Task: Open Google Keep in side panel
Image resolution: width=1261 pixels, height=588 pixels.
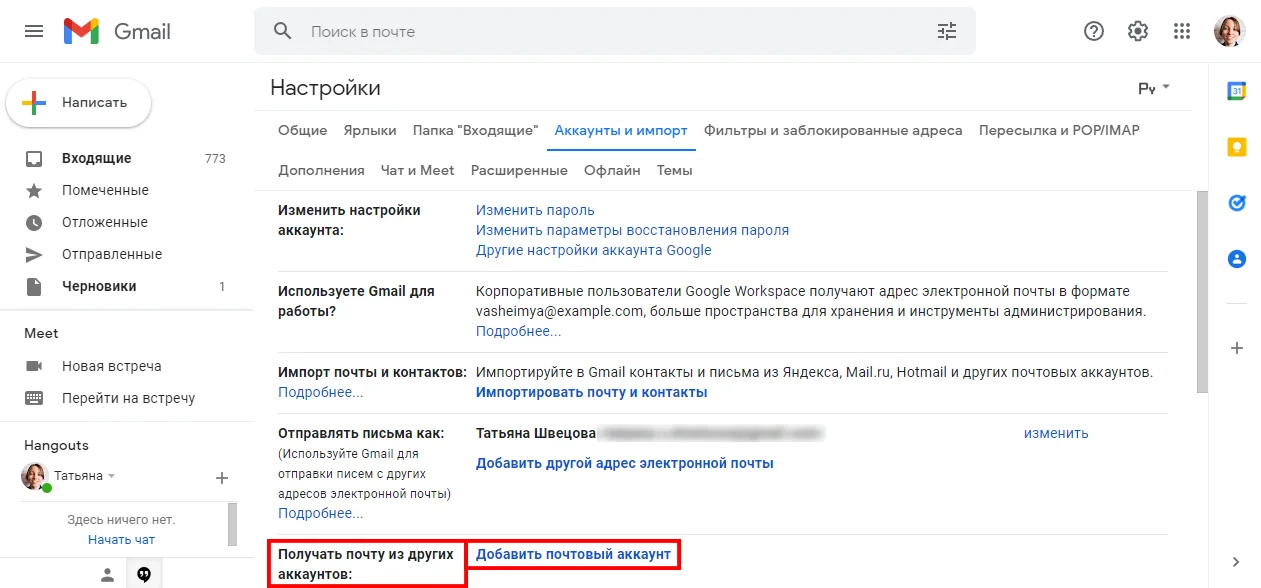Action: tap(1237, 147)
